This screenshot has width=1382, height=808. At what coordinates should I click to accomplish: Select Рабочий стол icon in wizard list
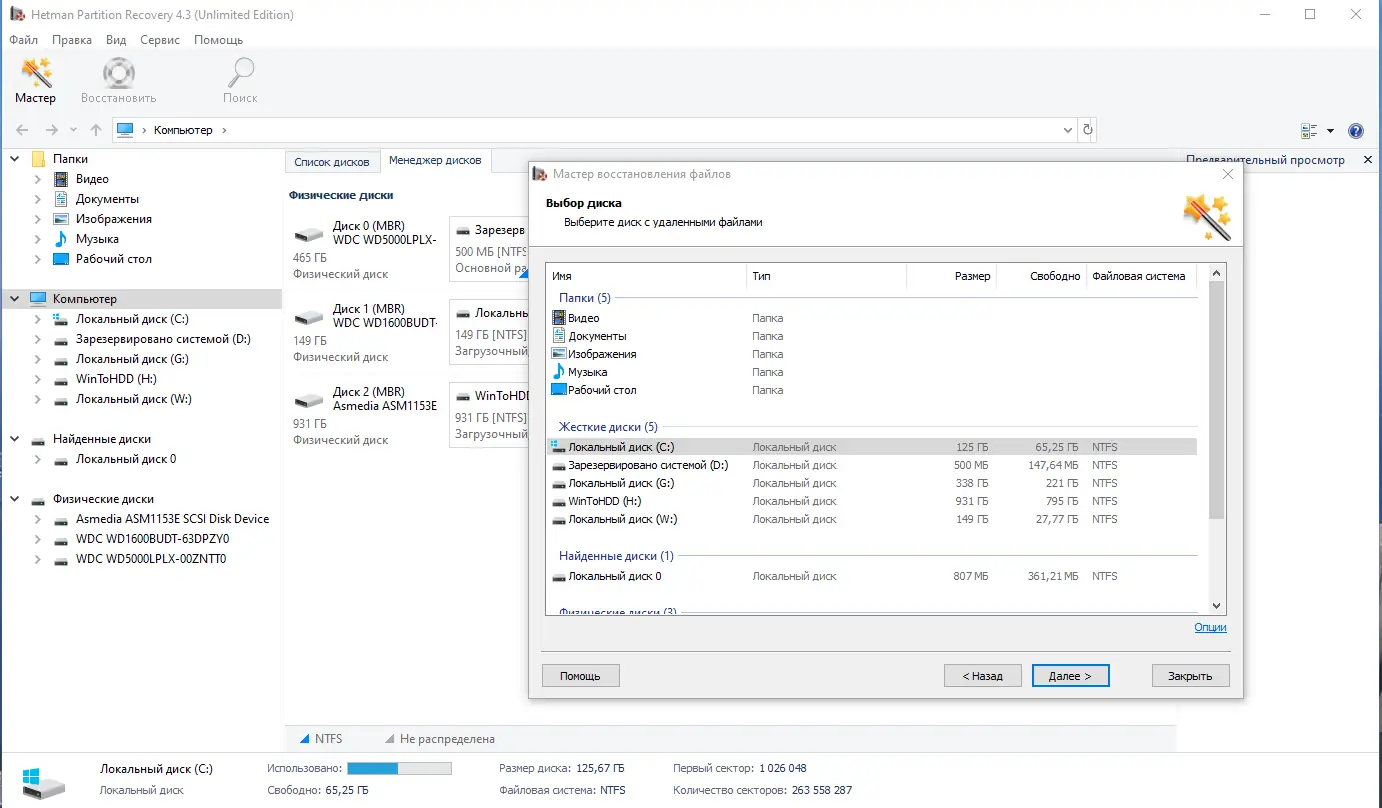click(x=559, y=390)
